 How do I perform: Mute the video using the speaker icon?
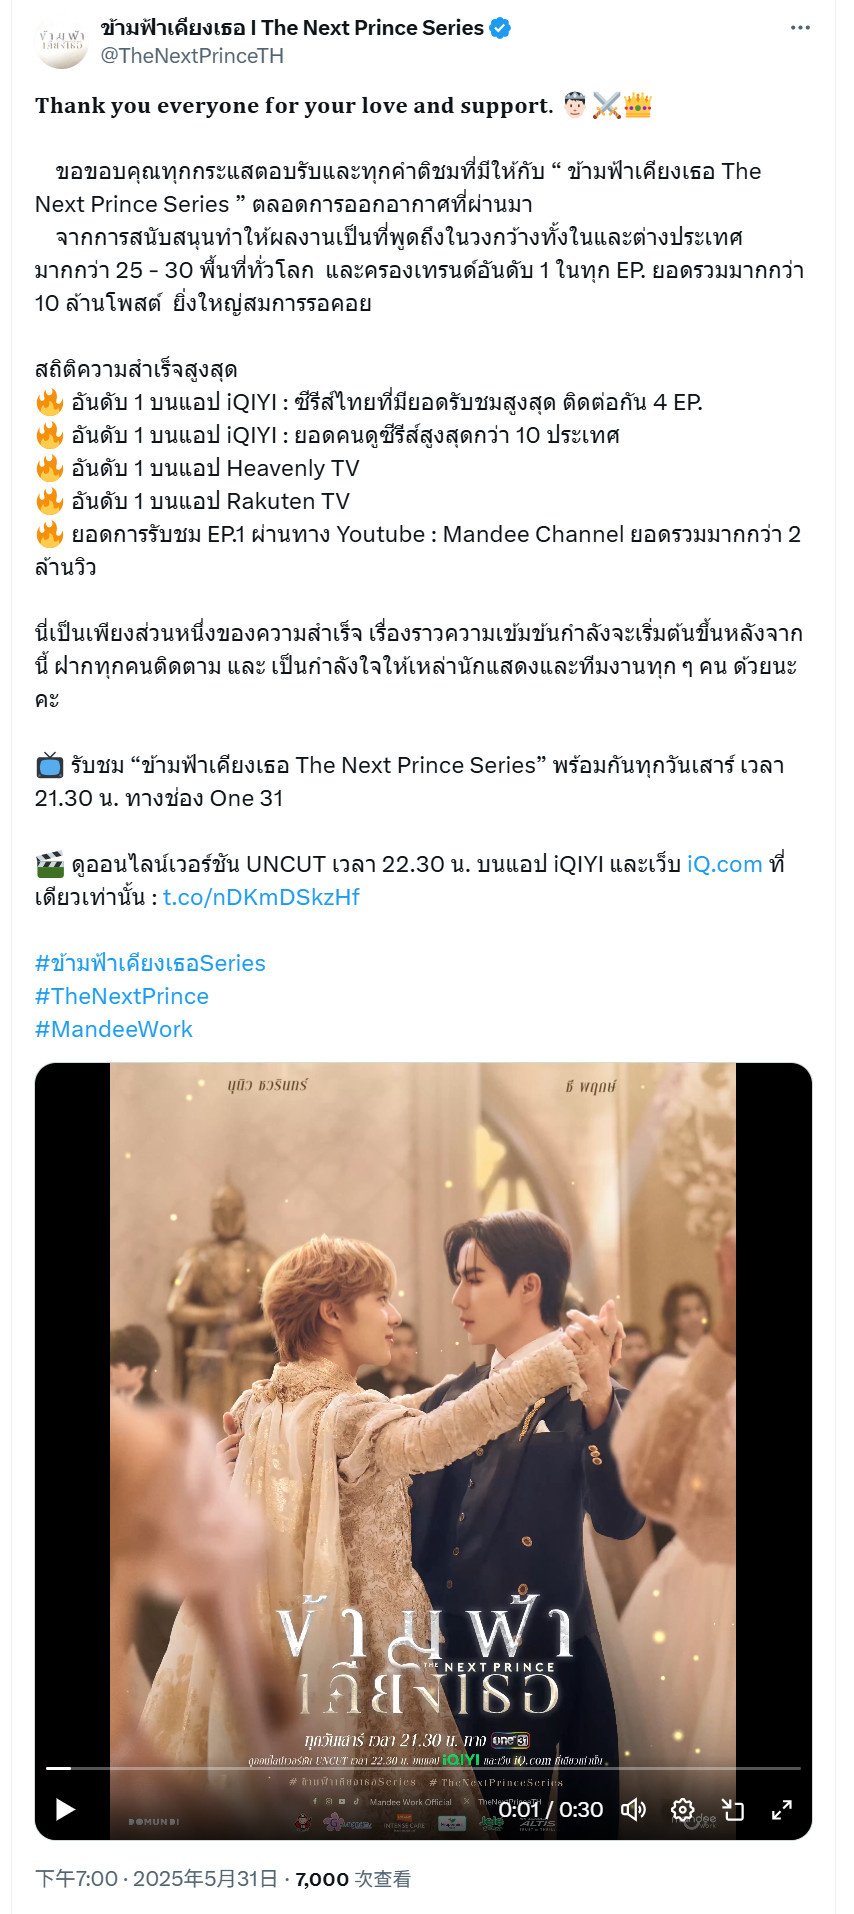(x=634, y=1809)
